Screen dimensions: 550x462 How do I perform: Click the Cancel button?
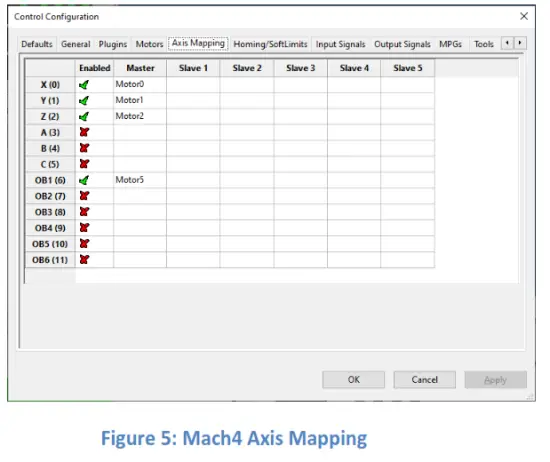(x=425, y=380)
